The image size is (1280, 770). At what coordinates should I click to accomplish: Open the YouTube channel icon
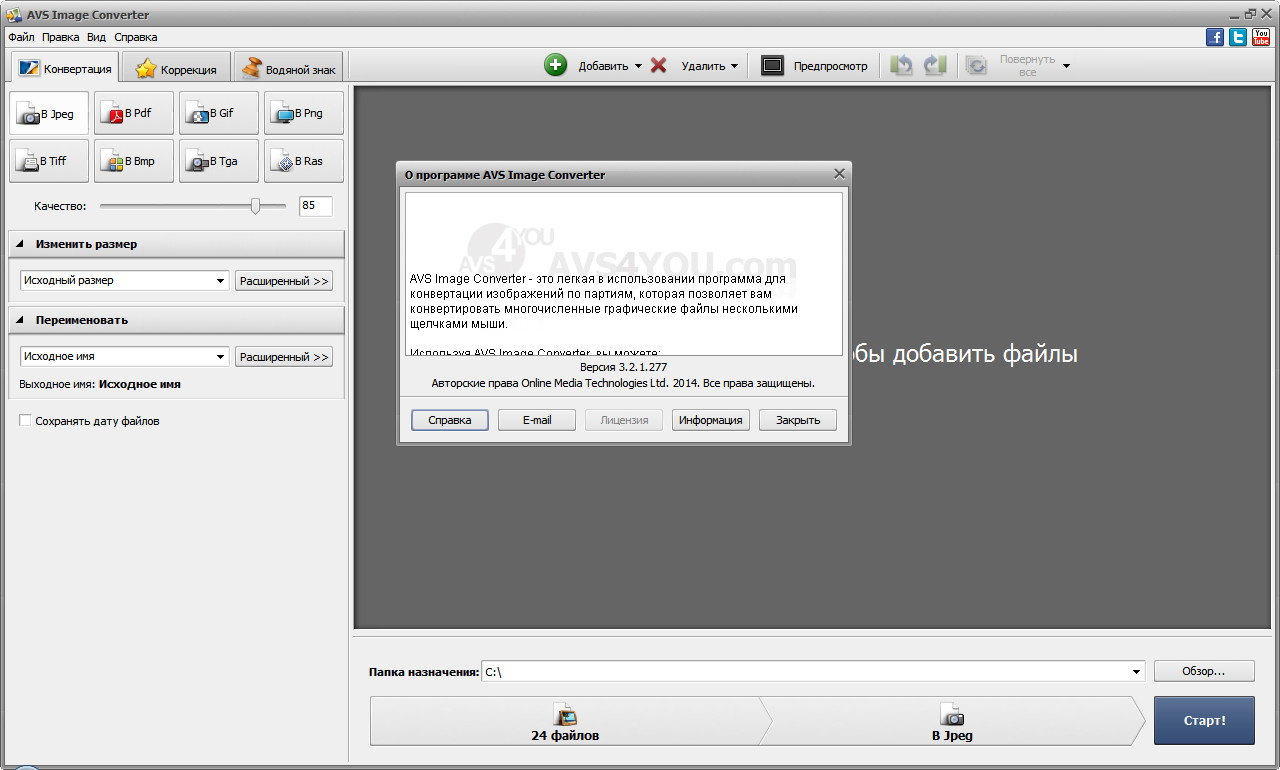(x=1261, y=37)
